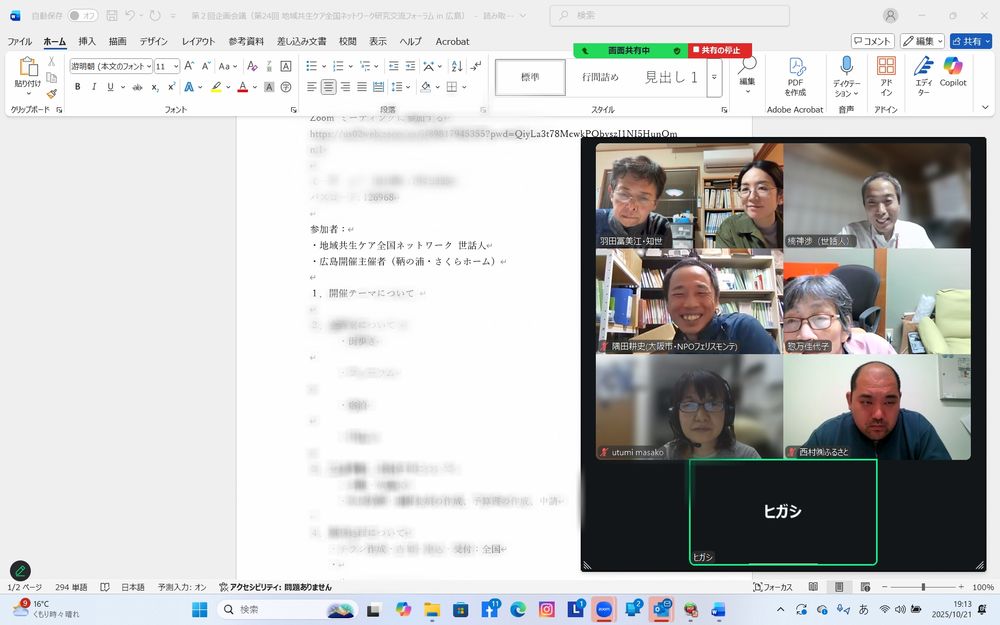Click the Copilot icon in ribbon
The image size is (1000, 625).
(952, 71)
